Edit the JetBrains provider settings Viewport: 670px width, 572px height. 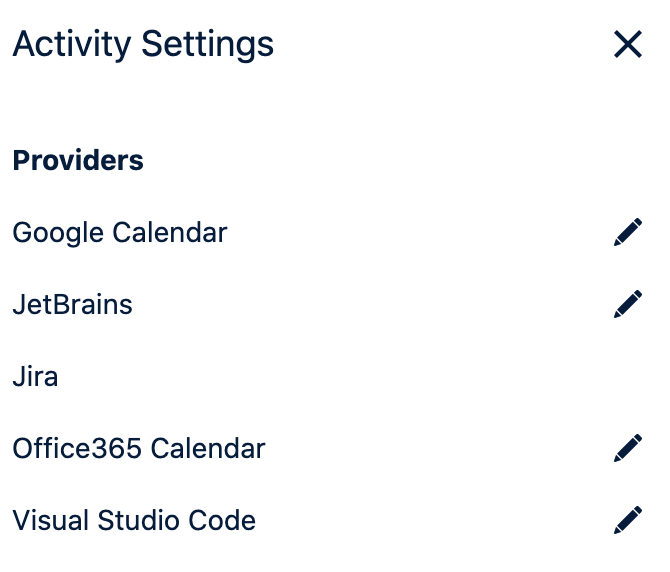pos(628,304)
